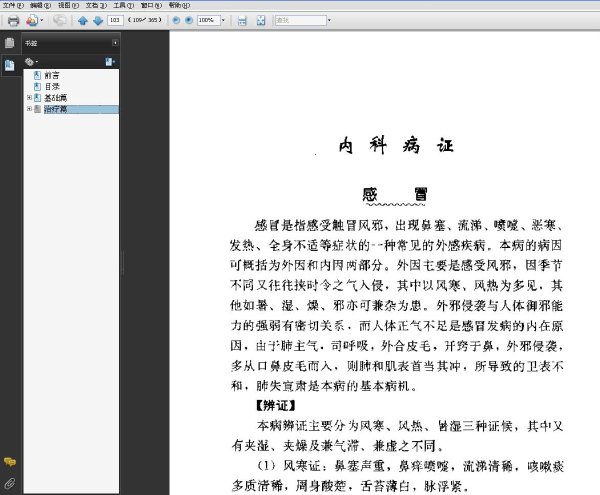Open the 工具 menu

coord(123,5)
